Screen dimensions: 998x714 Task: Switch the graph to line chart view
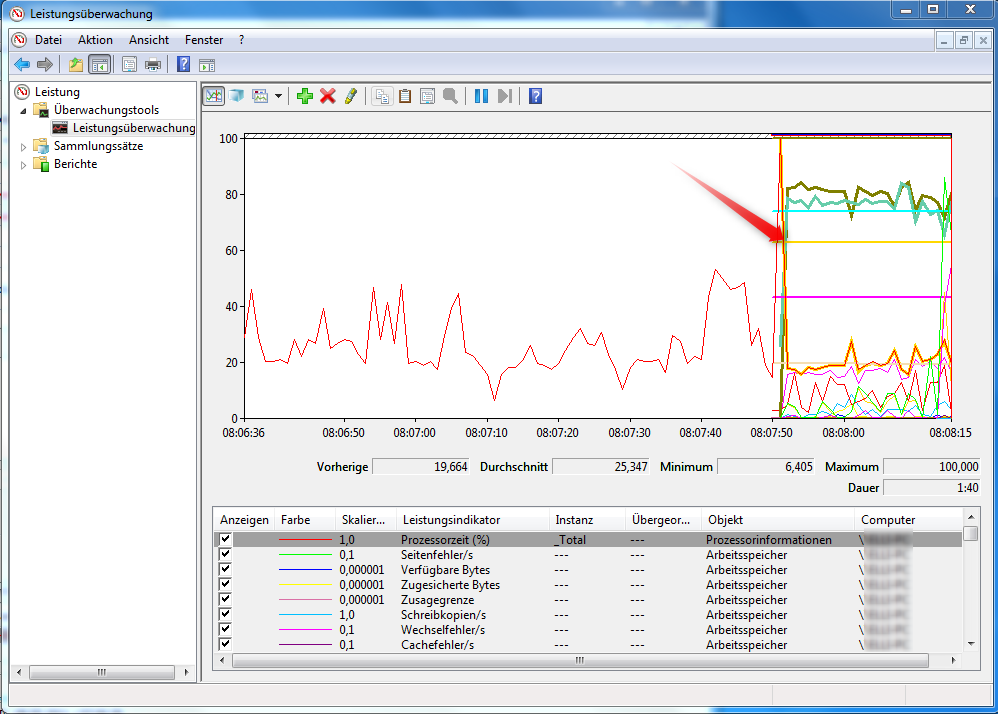(x=213, y=95)
